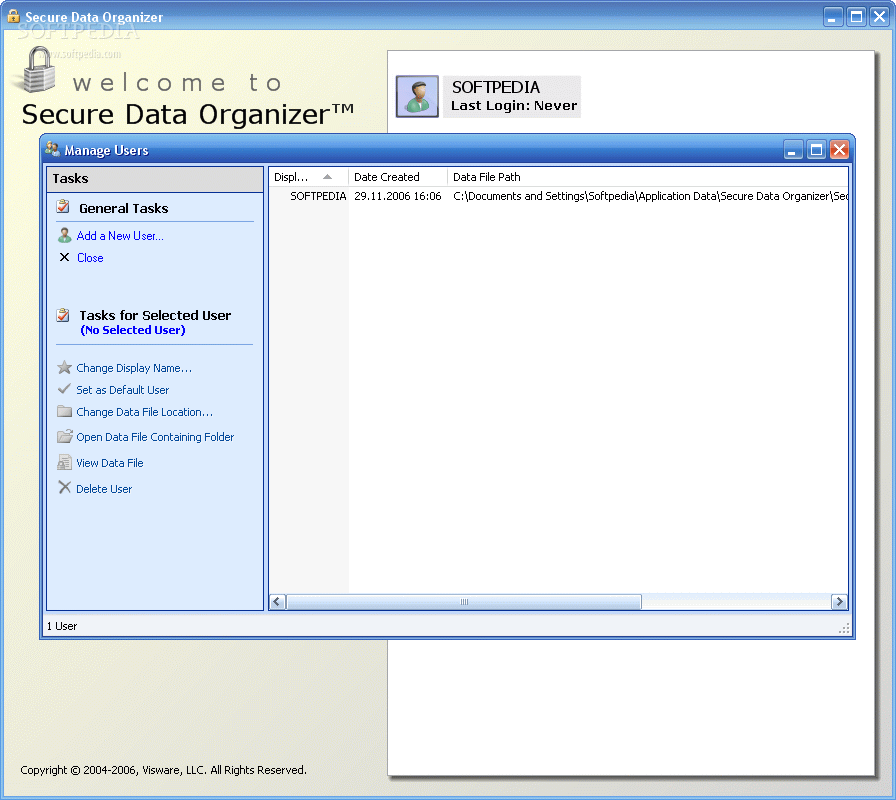The image size is (896, 800).
Task: Close the Manage Users window
Action: coord(839,150)
